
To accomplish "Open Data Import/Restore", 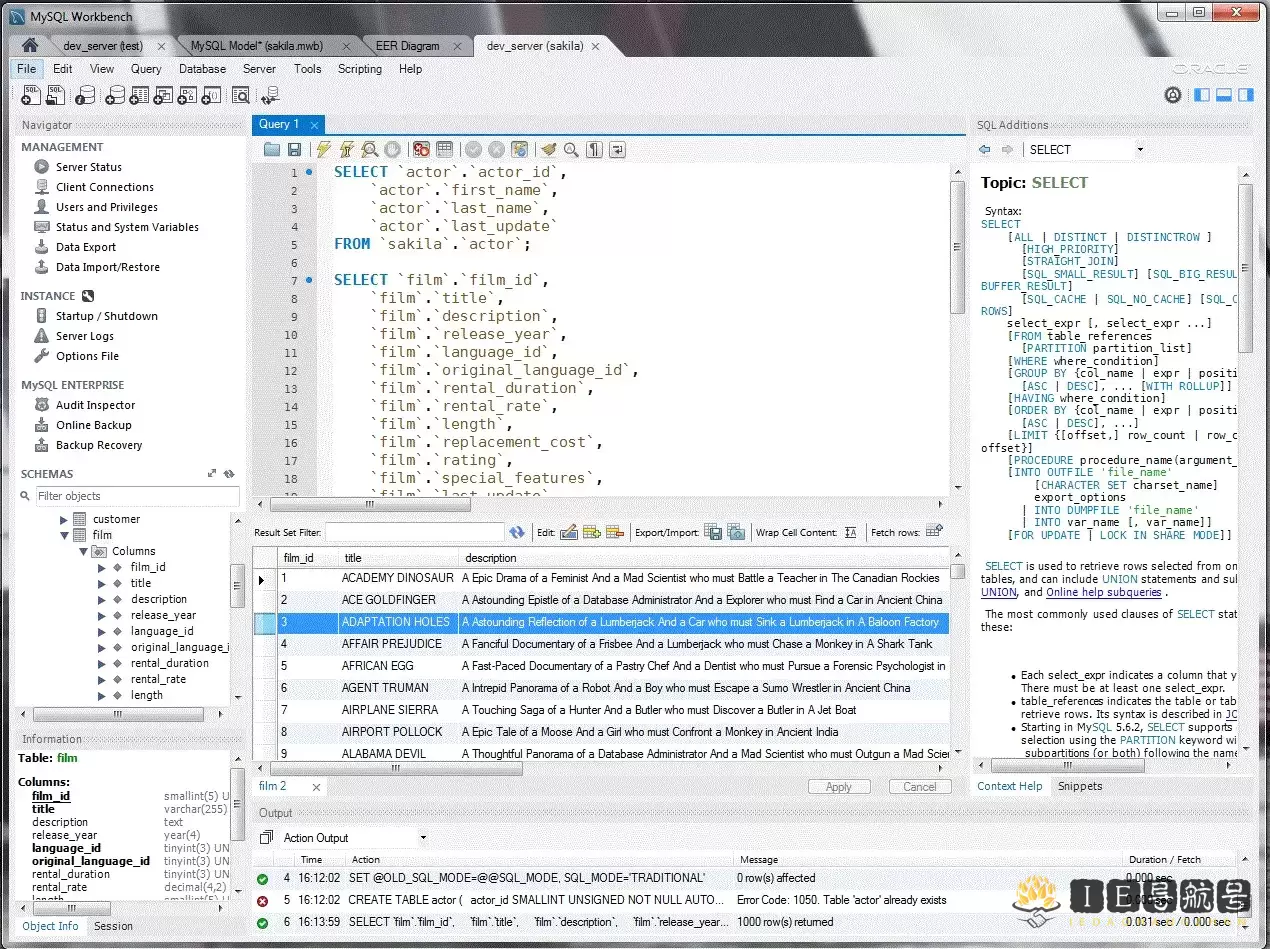I will tap(108, 267).
